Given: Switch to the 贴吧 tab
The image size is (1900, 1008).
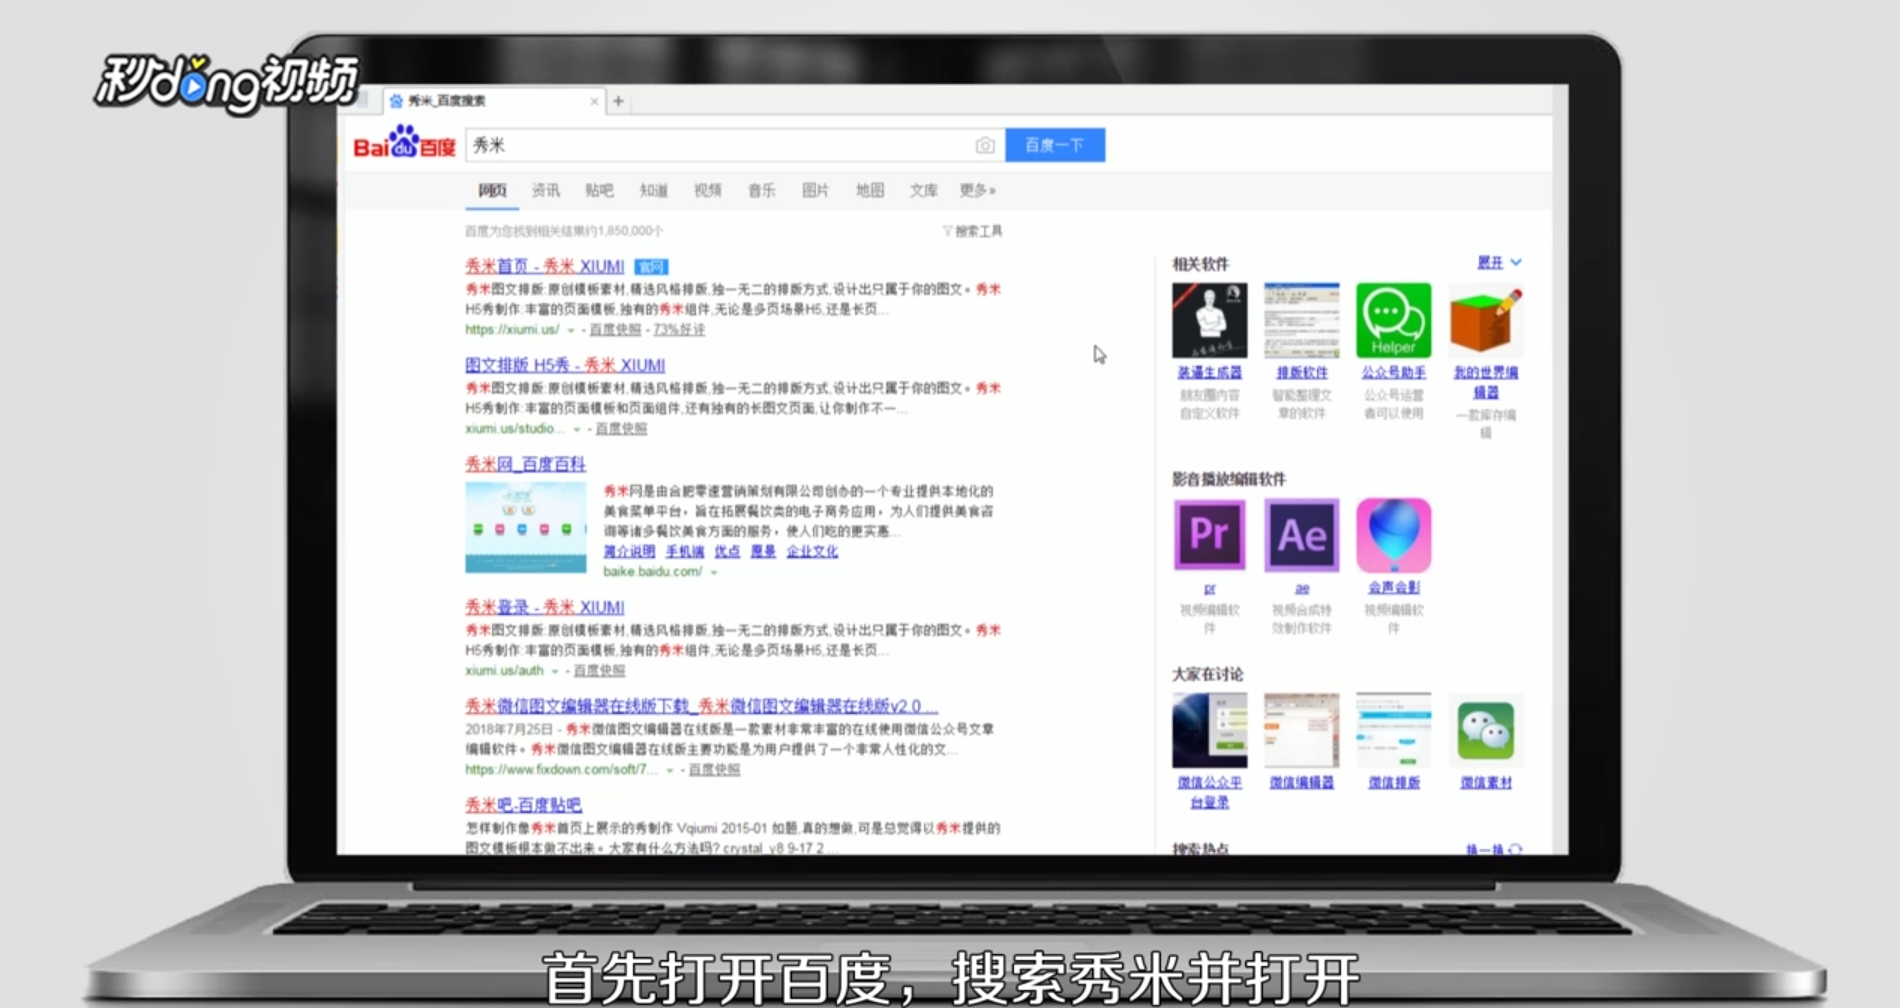Looking at the screenshot, I should click(599, 190).
